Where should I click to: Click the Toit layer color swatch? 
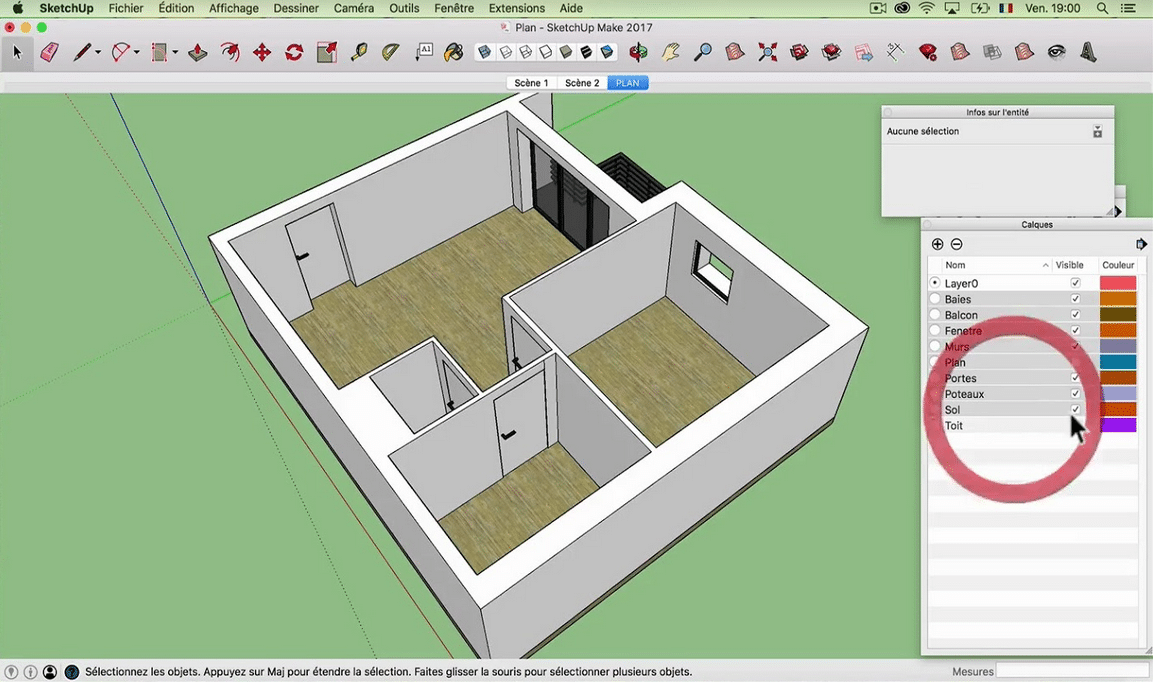pyautogui.click(x=1117, y=425)
